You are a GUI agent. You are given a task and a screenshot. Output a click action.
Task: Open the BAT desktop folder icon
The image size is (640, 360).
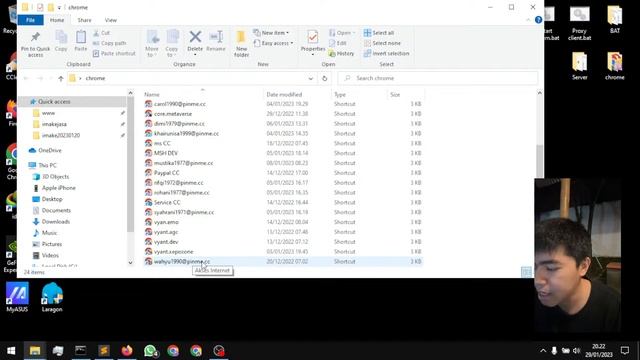click(x=615, y=19)
